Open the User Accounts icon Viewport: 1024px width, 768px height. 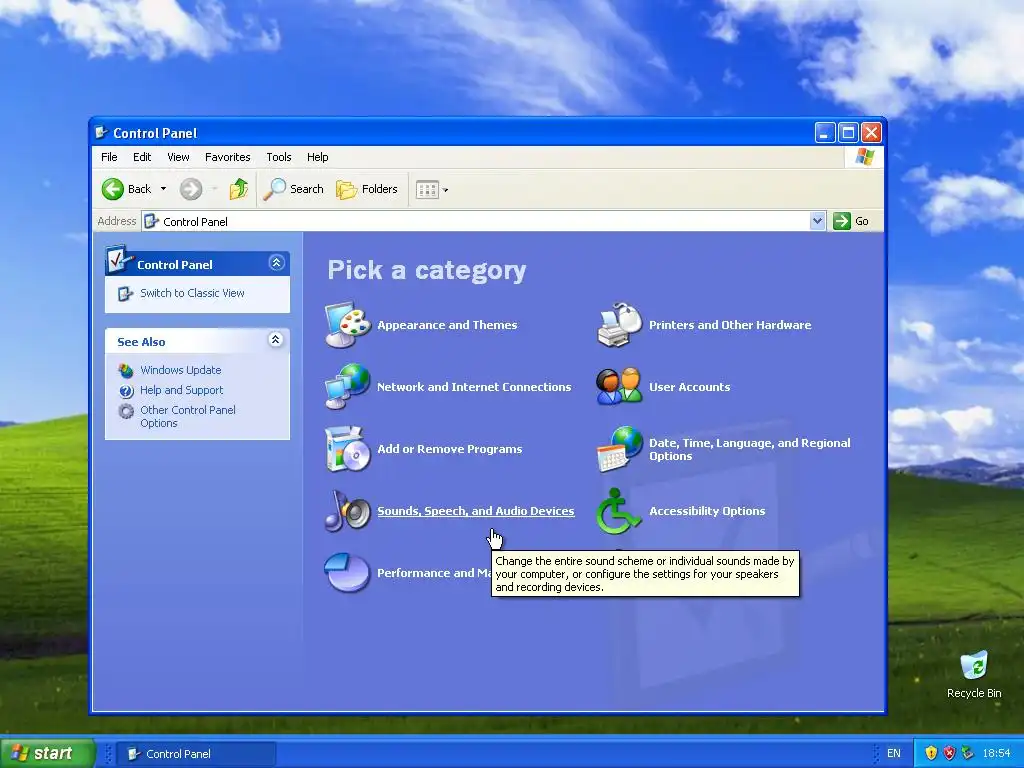point(620,387)
